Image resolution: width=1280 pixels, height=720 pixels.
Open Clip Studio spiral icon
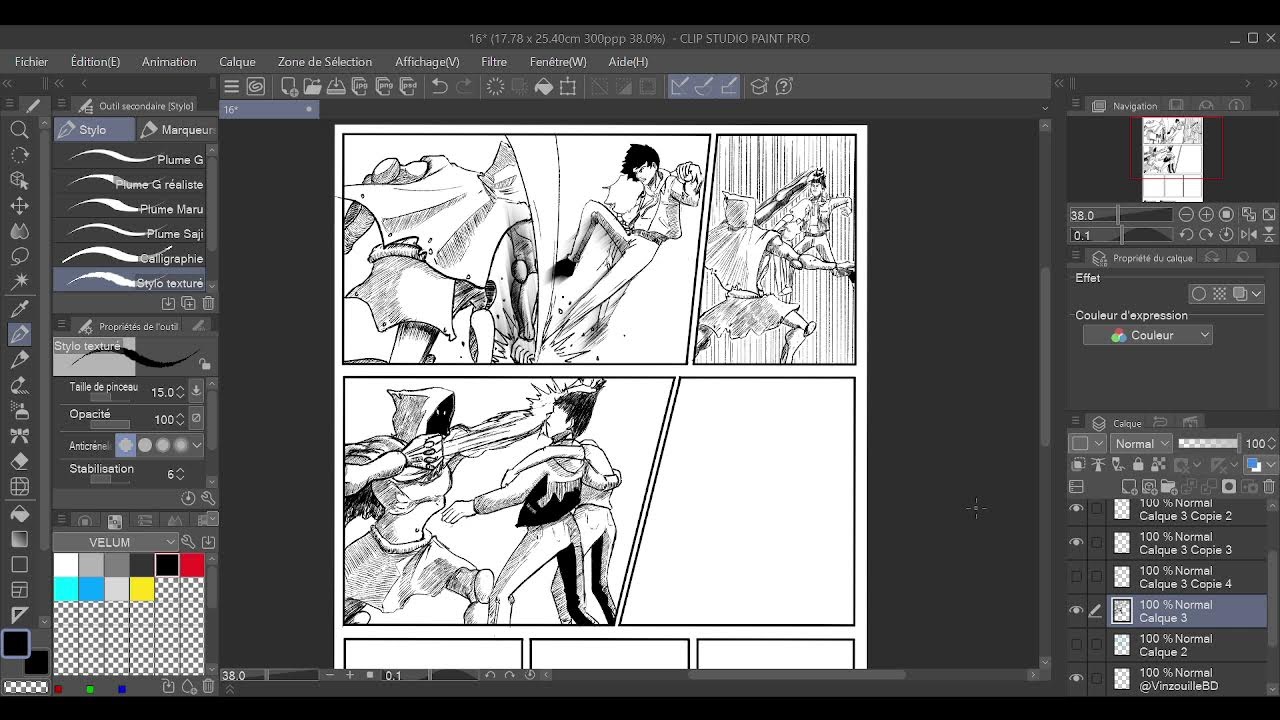[x=256, y=86]
